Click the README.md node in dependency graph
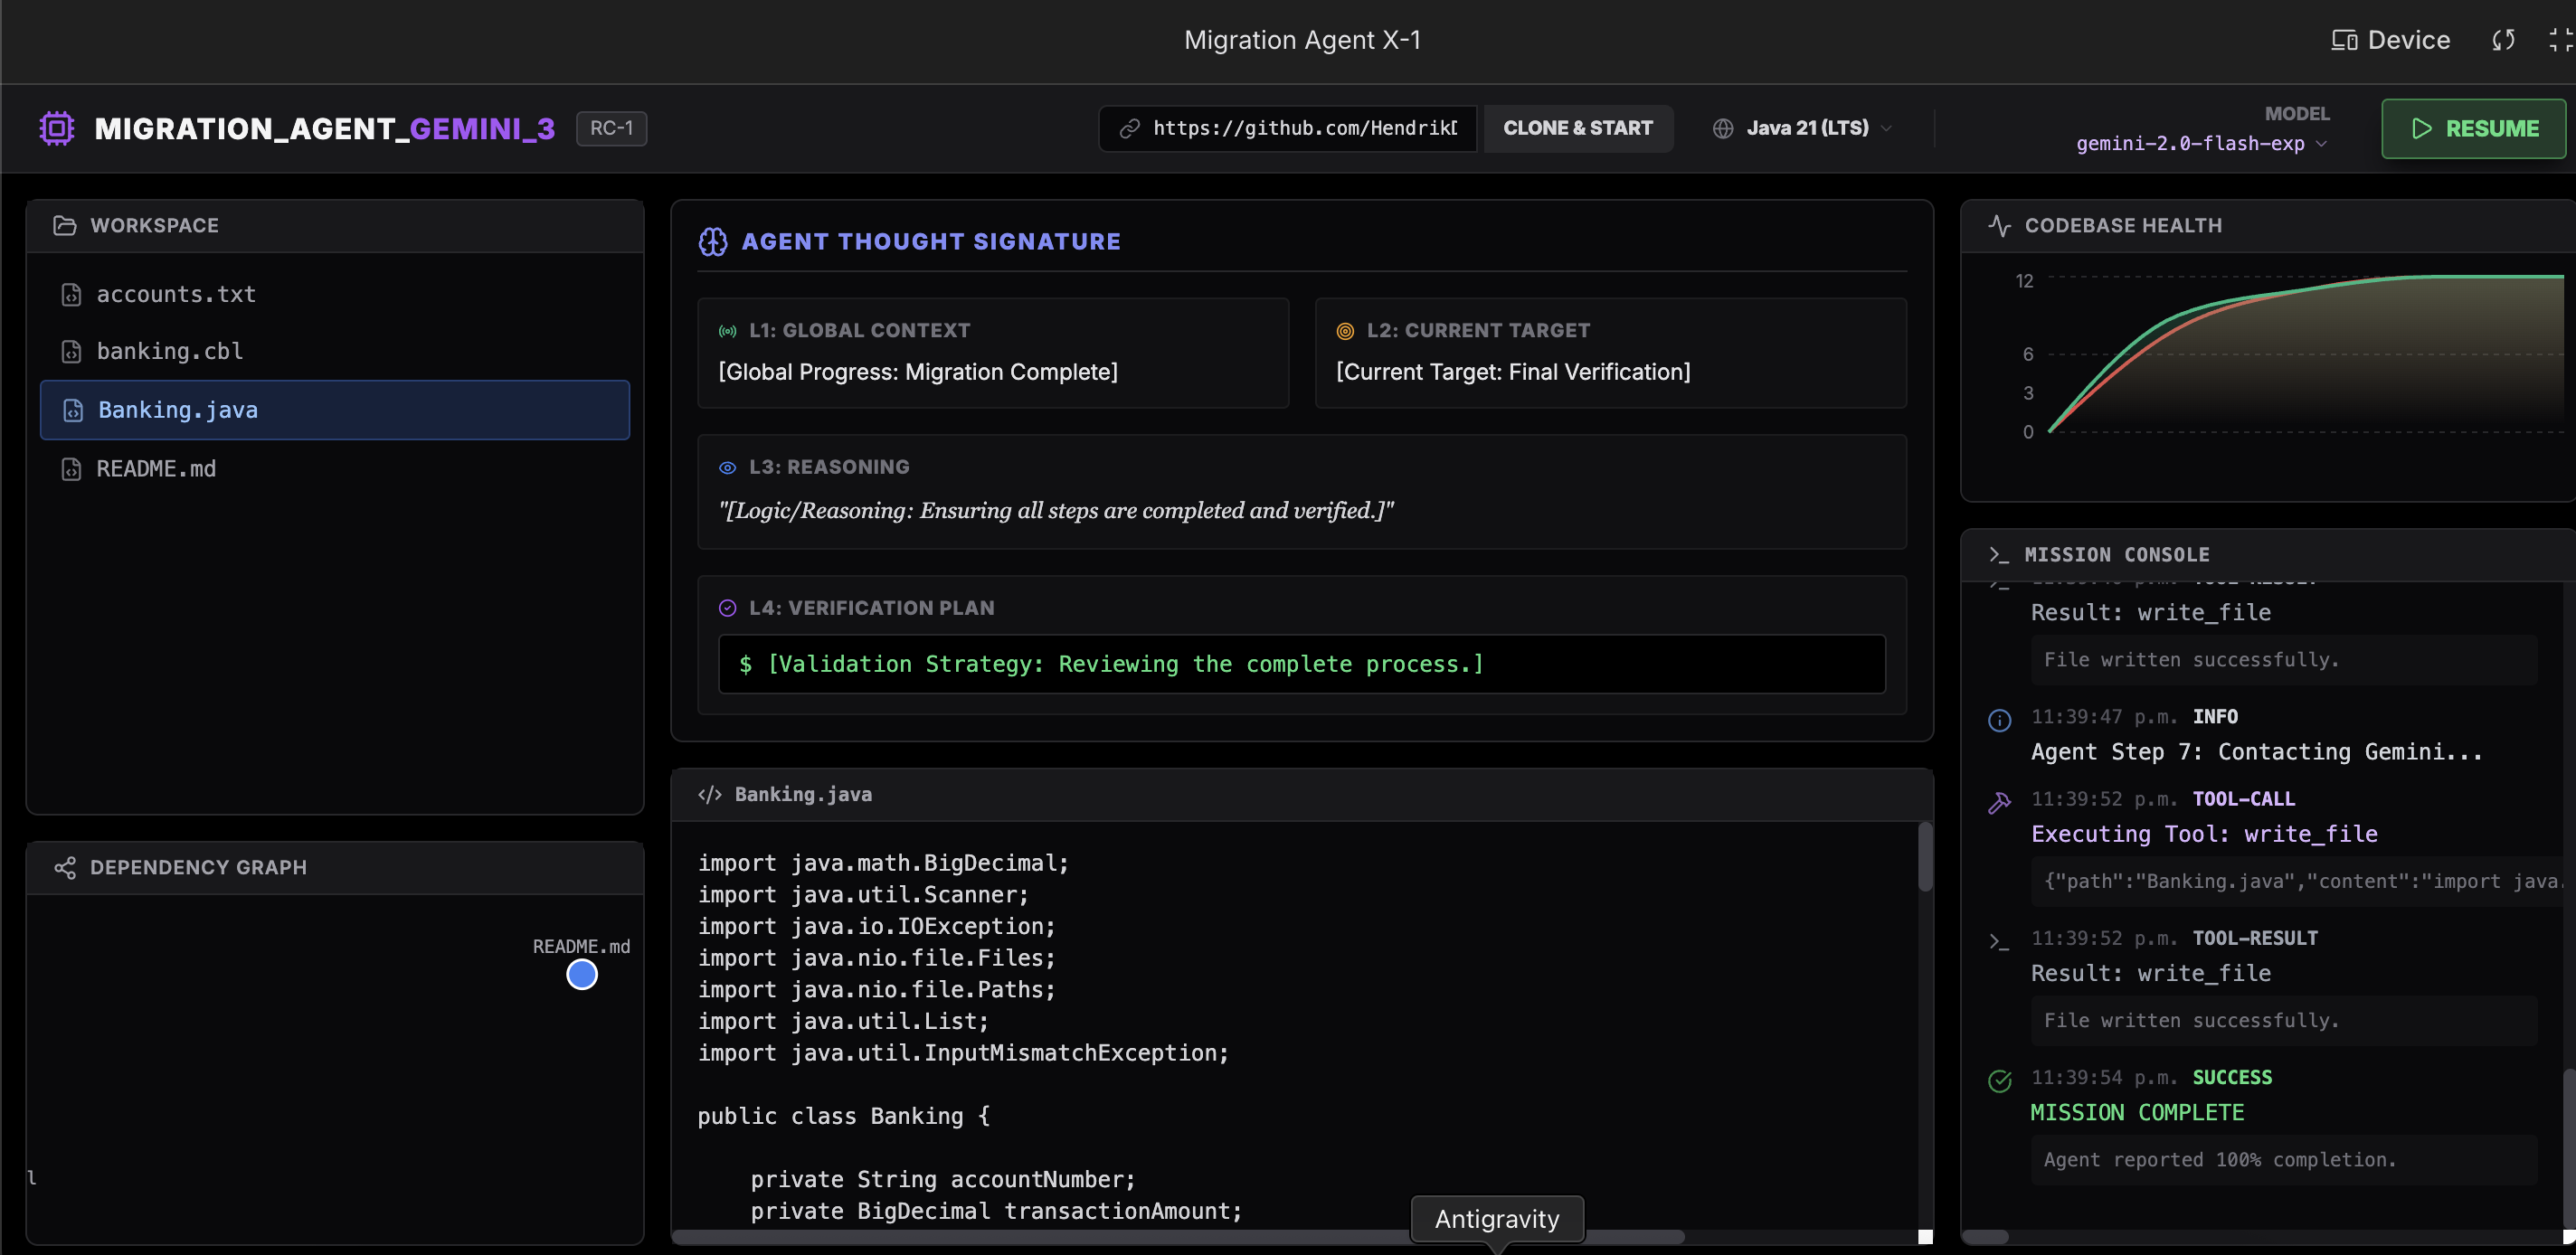This screenshot has height=1255, width=2576. (582, 974)
